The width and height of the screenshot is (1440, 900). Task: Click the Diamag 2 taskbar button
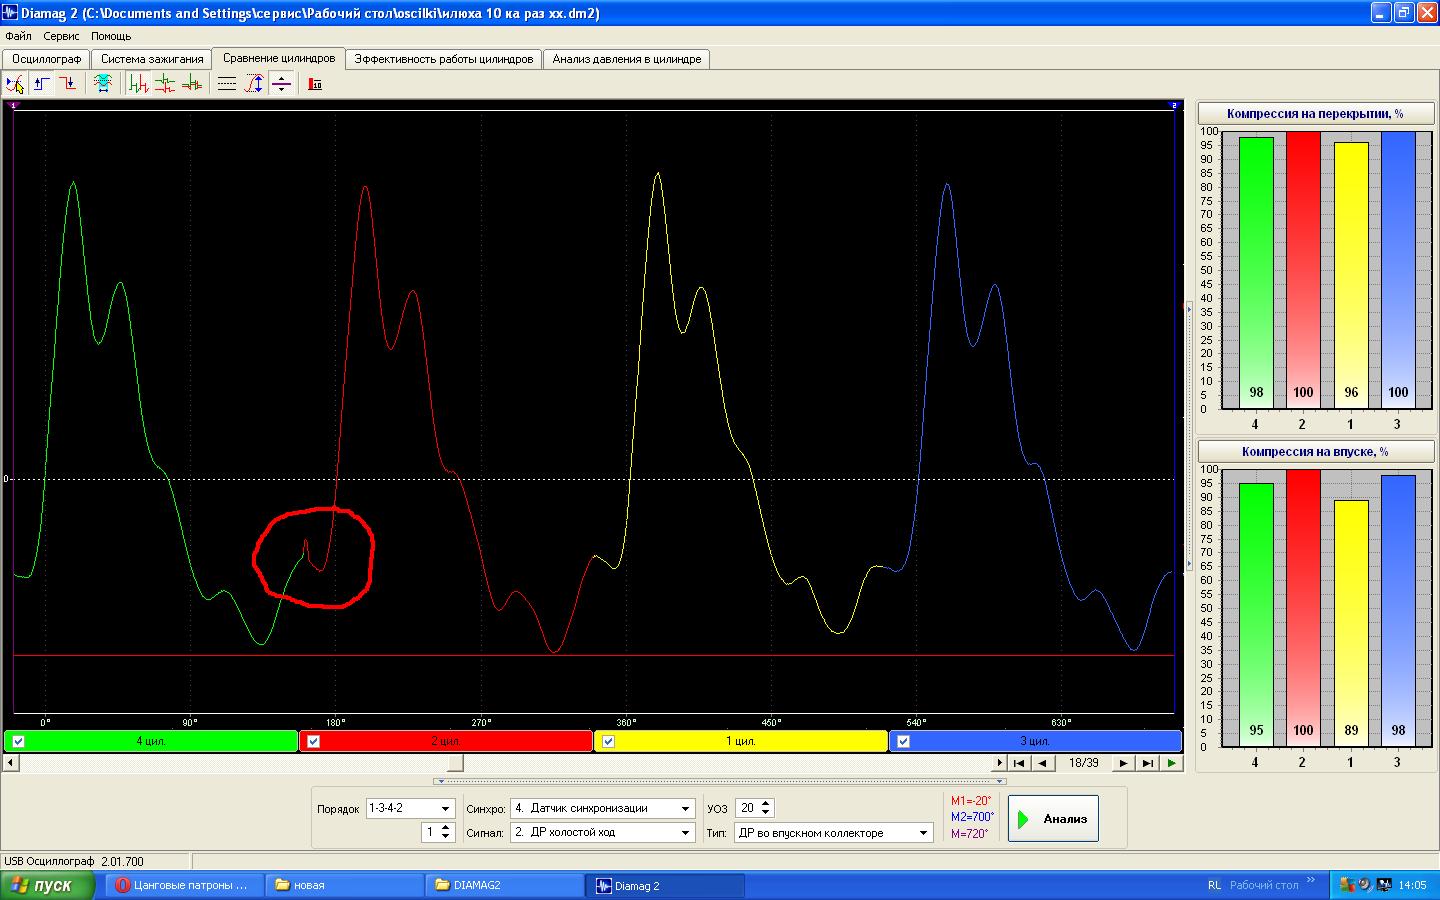666,885
